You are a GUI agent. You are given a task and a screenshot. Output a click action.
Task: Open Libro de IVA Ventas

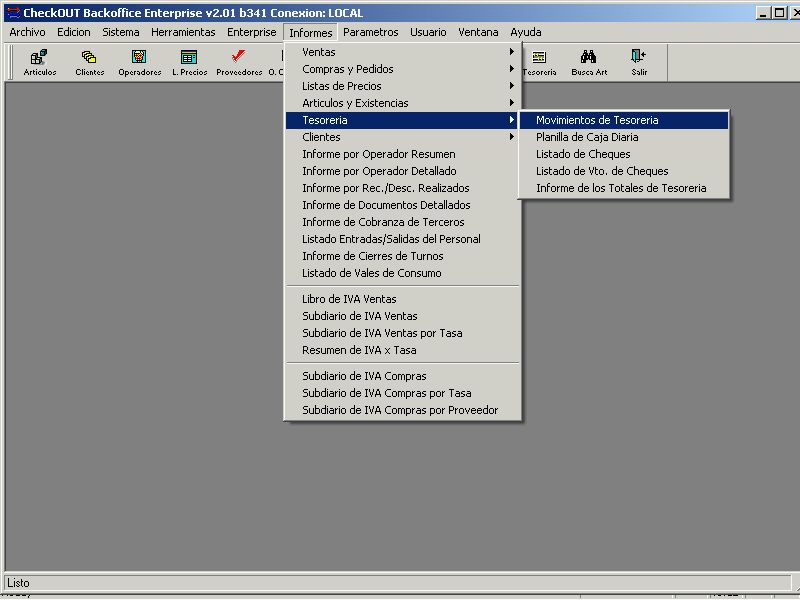403,299
